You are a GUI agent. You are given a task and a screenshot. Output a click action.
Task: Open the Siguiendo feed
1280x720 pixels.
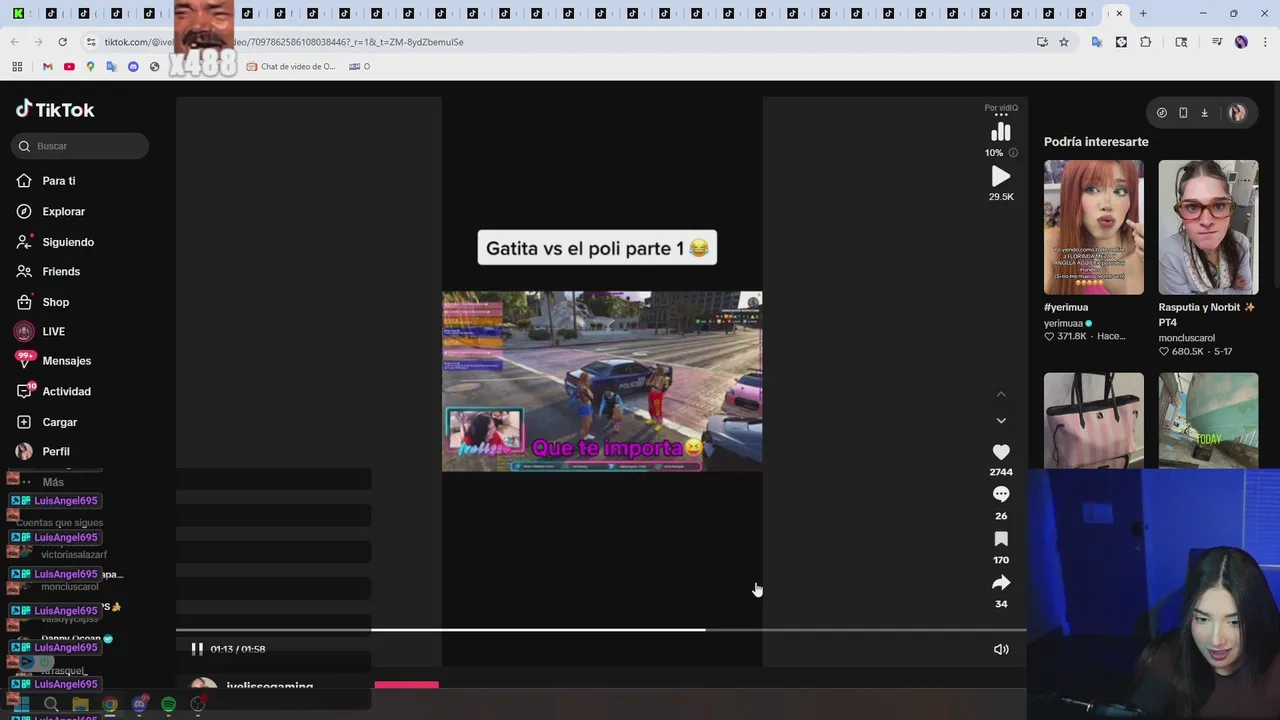click(x=55, y=242)
